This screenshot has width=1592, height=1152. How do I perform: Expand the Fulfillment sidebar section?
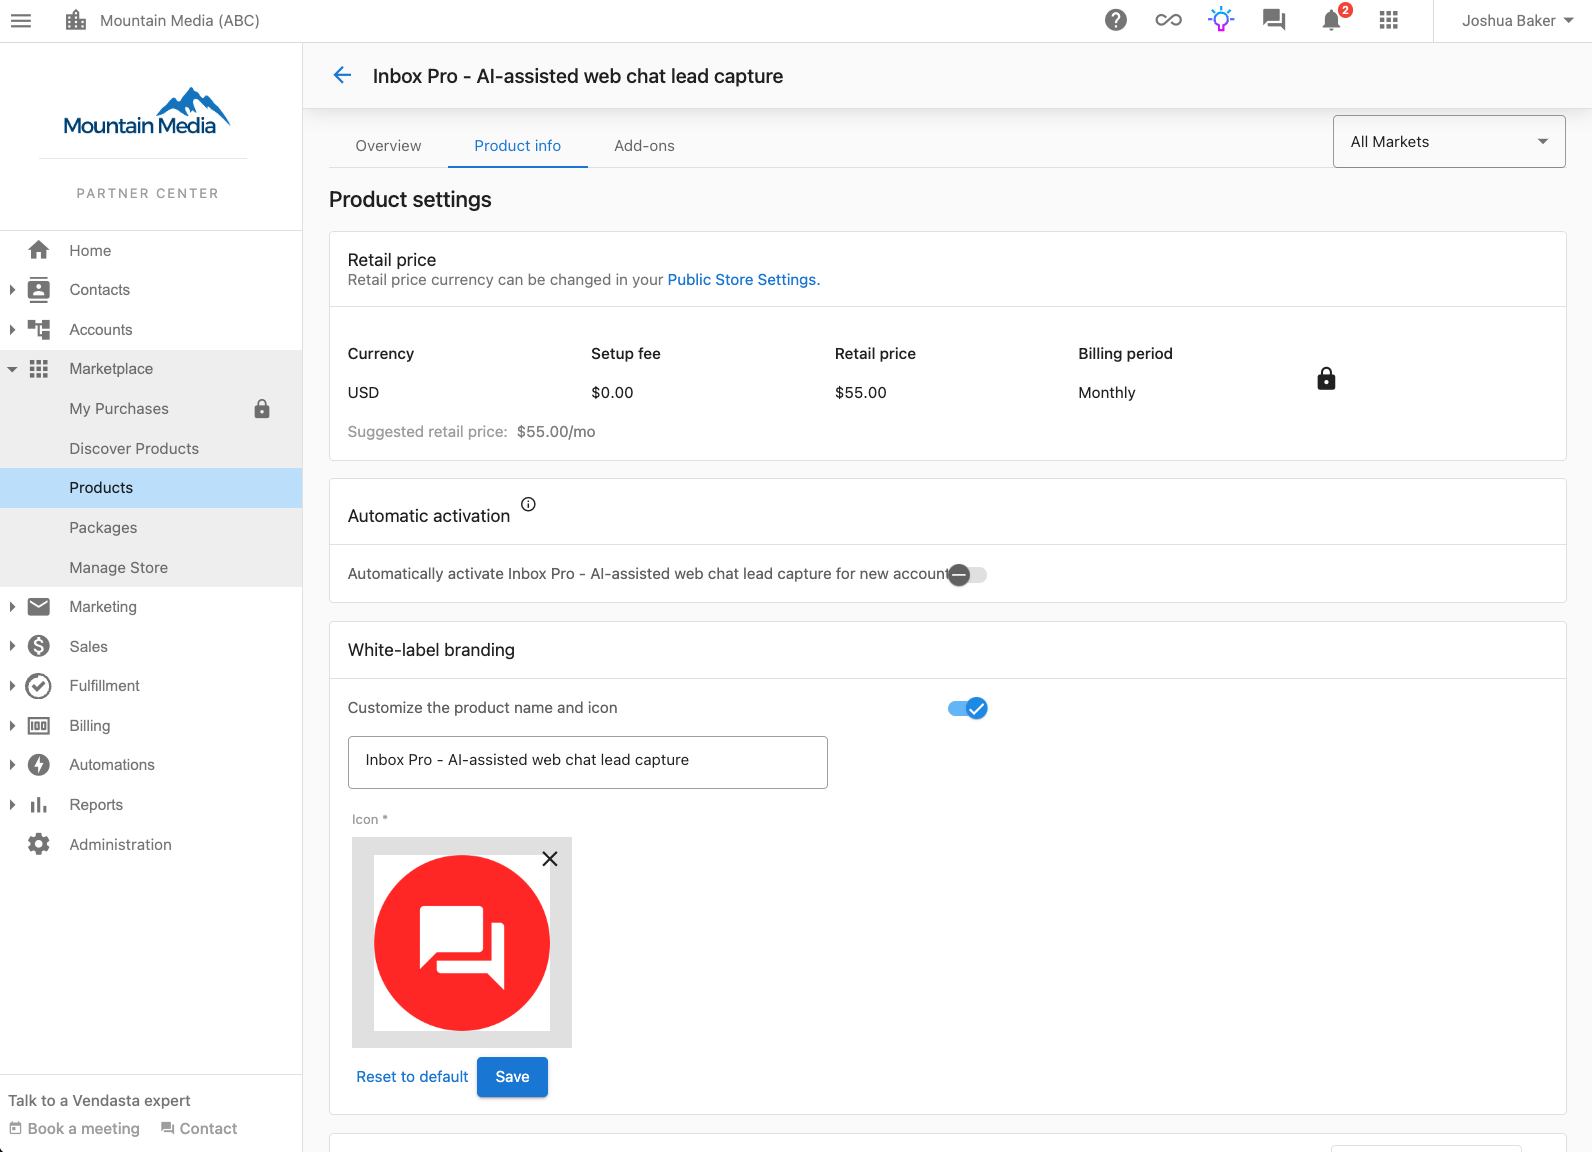coord(12,686)
